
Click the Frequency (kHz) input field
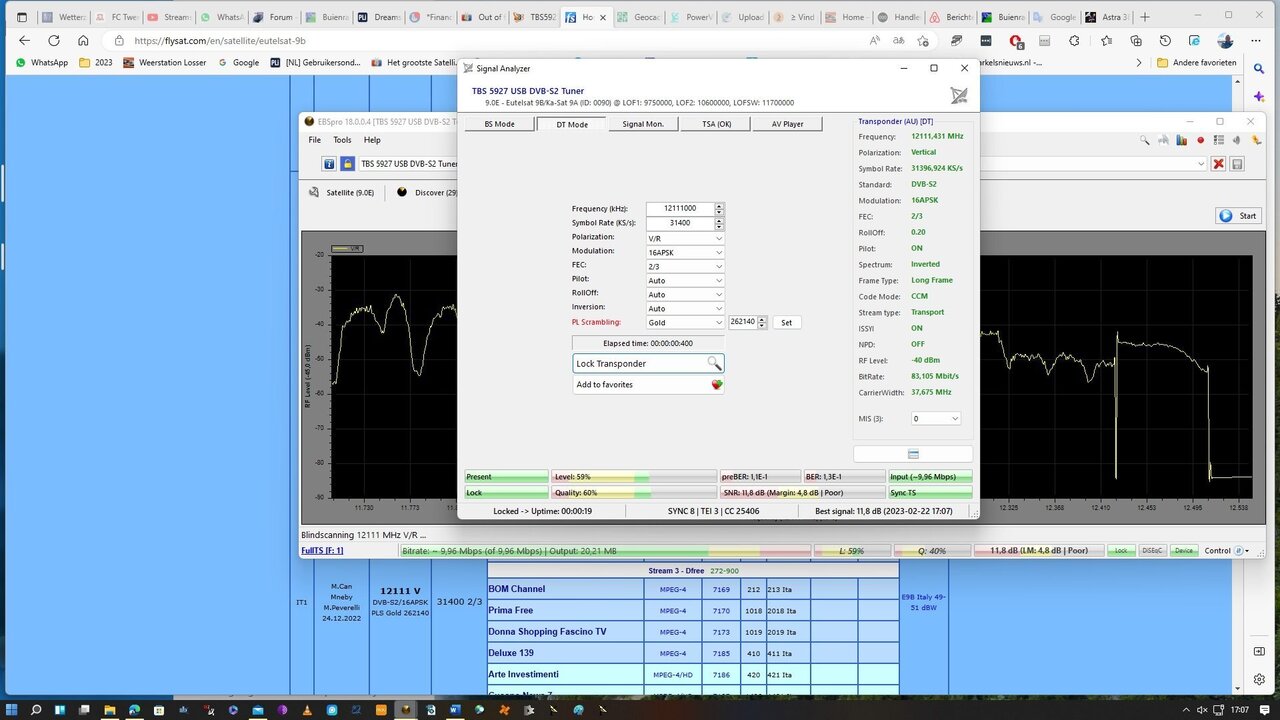coord(680,209)
